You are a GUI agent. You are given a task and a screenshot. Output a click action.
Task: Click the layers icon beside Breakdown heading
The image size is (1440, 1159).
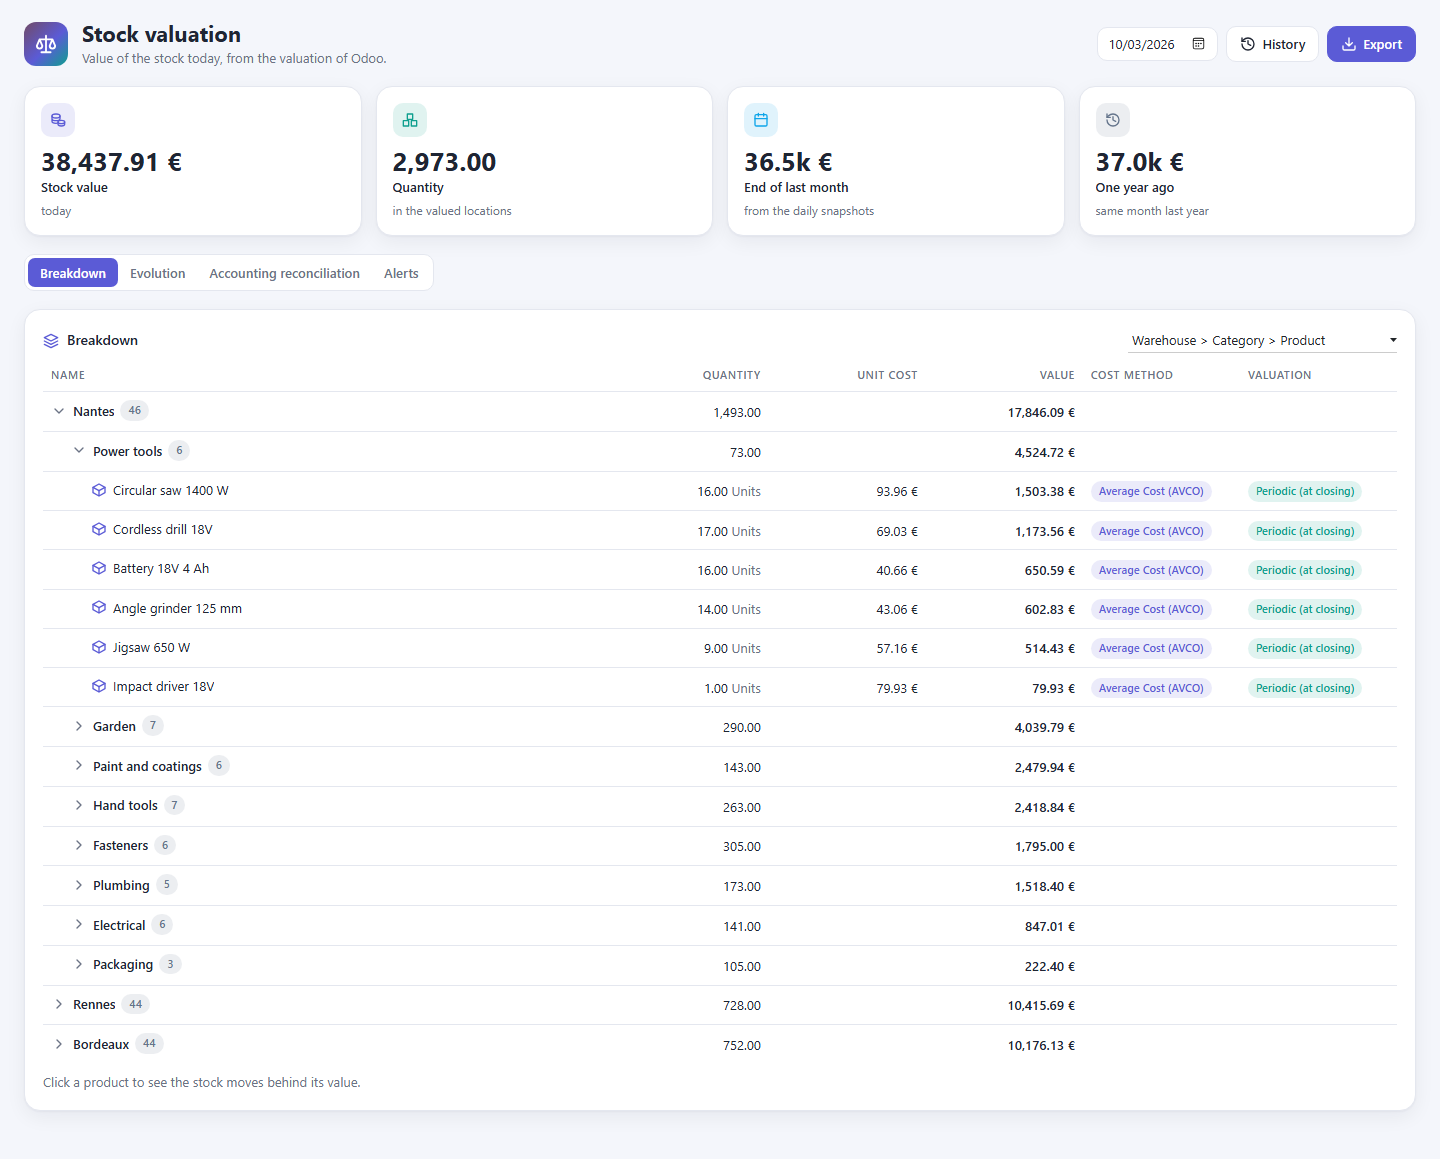coord(51,341)
